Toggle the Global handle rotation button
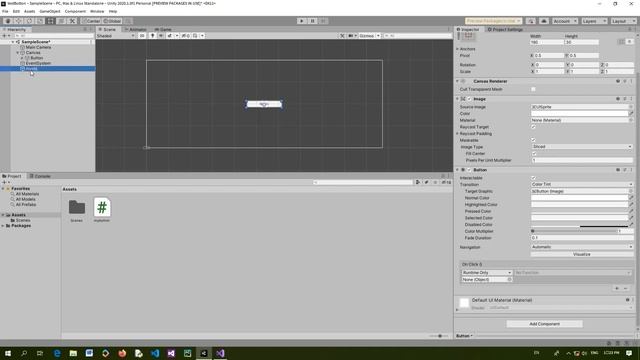Screen dimensions: 640x360 coord(112,21)
